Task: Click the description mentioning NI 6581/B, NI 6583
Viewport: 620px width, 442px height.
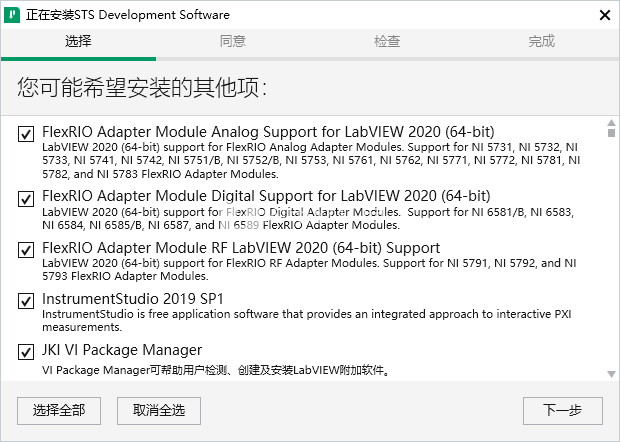Action: point(308,218)
